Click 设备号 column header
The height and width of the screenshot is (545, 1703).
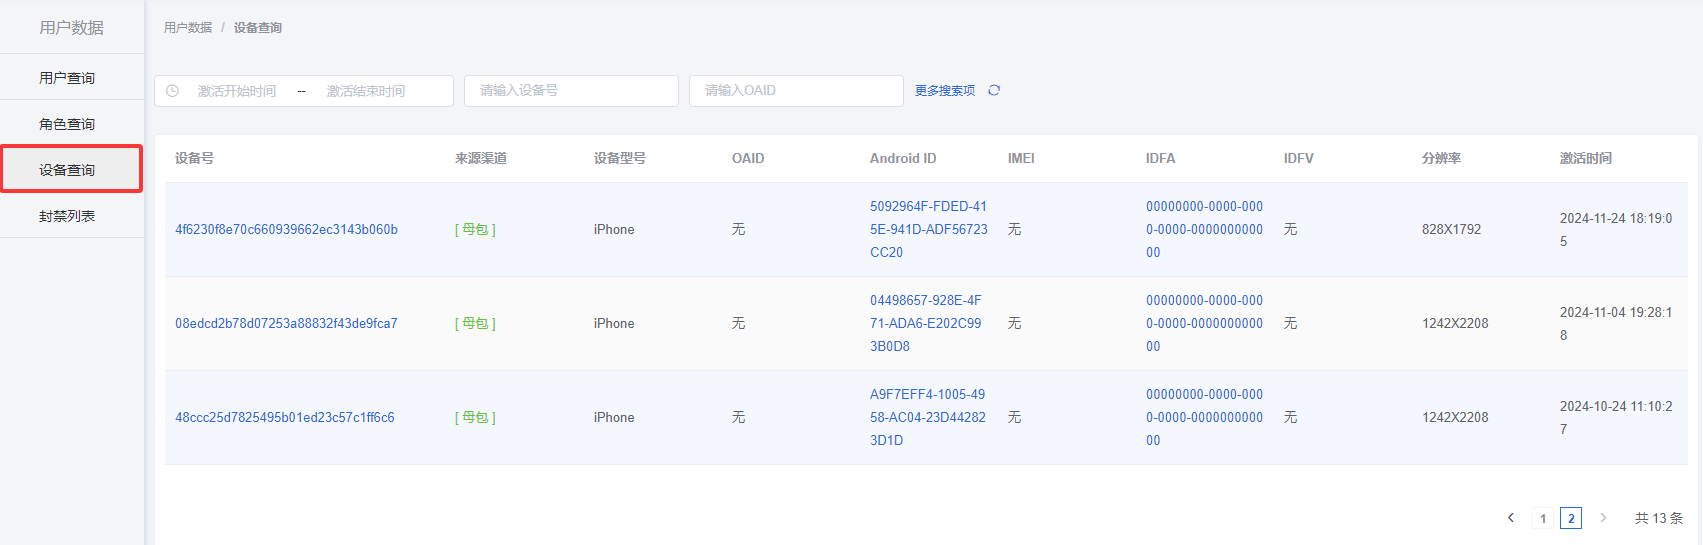point(194,158)
